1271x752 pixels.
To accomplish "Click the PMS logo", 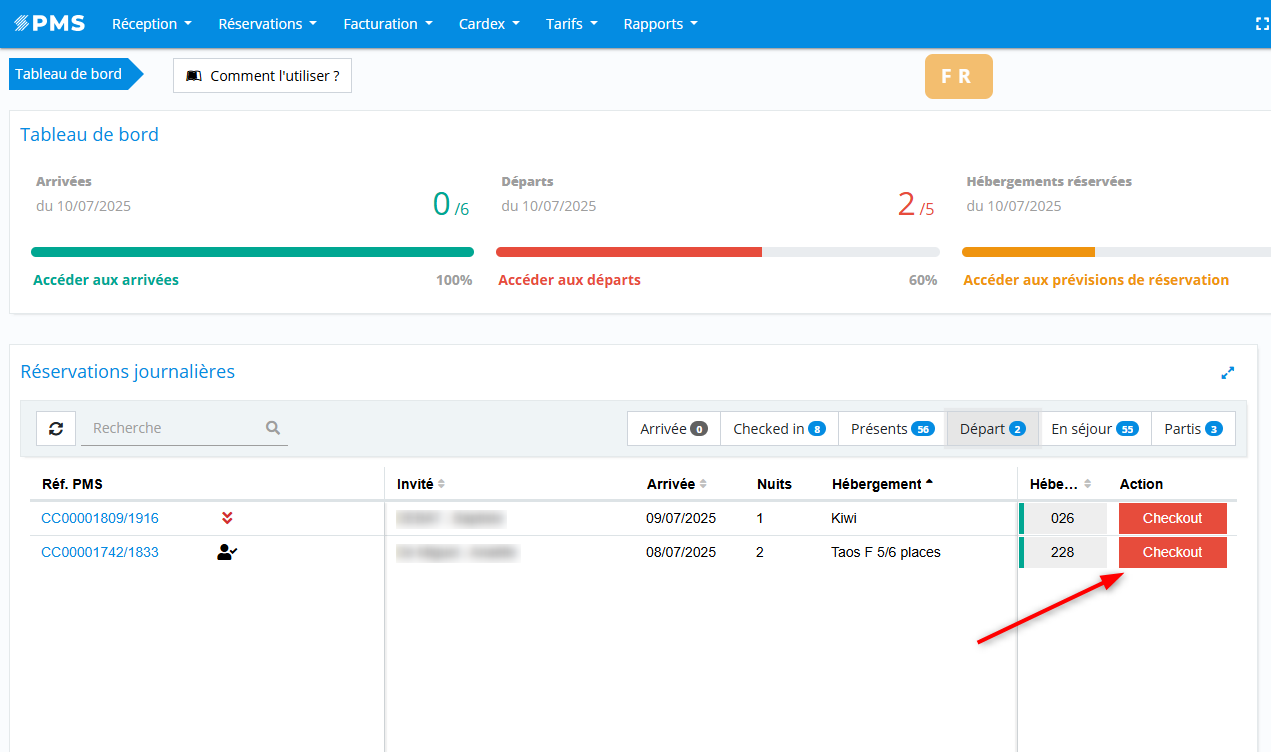I will (x=50, y=24).
